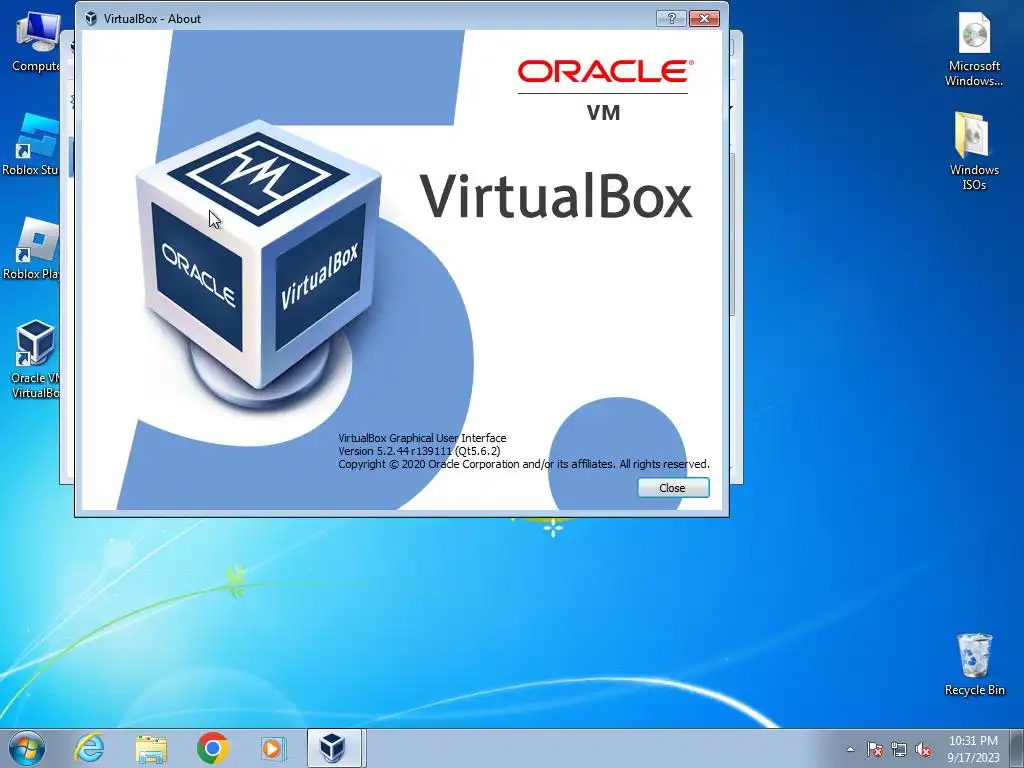
Task: Open the Windows Start menu
Action: point(27,748)
